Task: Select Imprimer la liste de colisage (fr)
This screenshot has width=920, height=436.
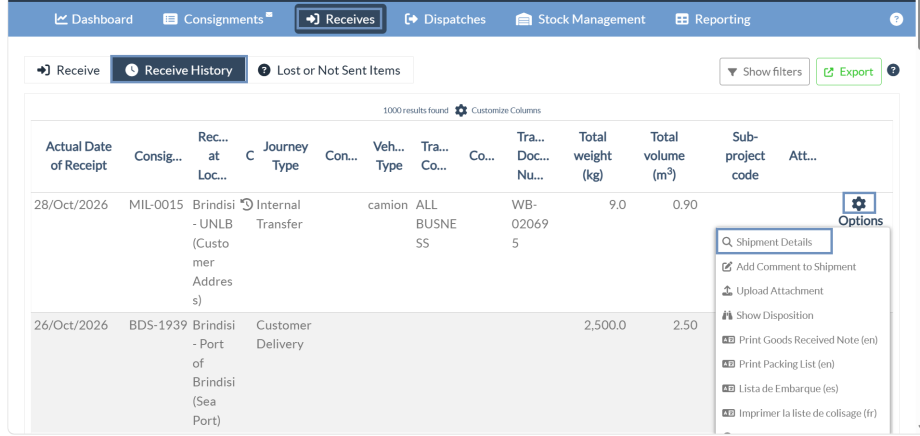Action: (799, 413)
